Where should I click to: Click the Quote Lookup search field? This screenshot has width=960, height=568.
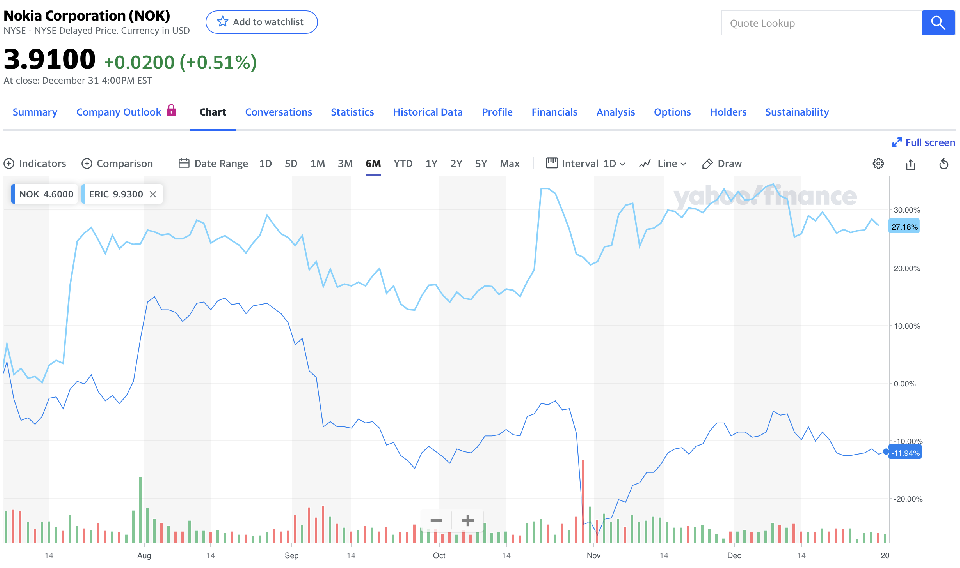[820, 23]
